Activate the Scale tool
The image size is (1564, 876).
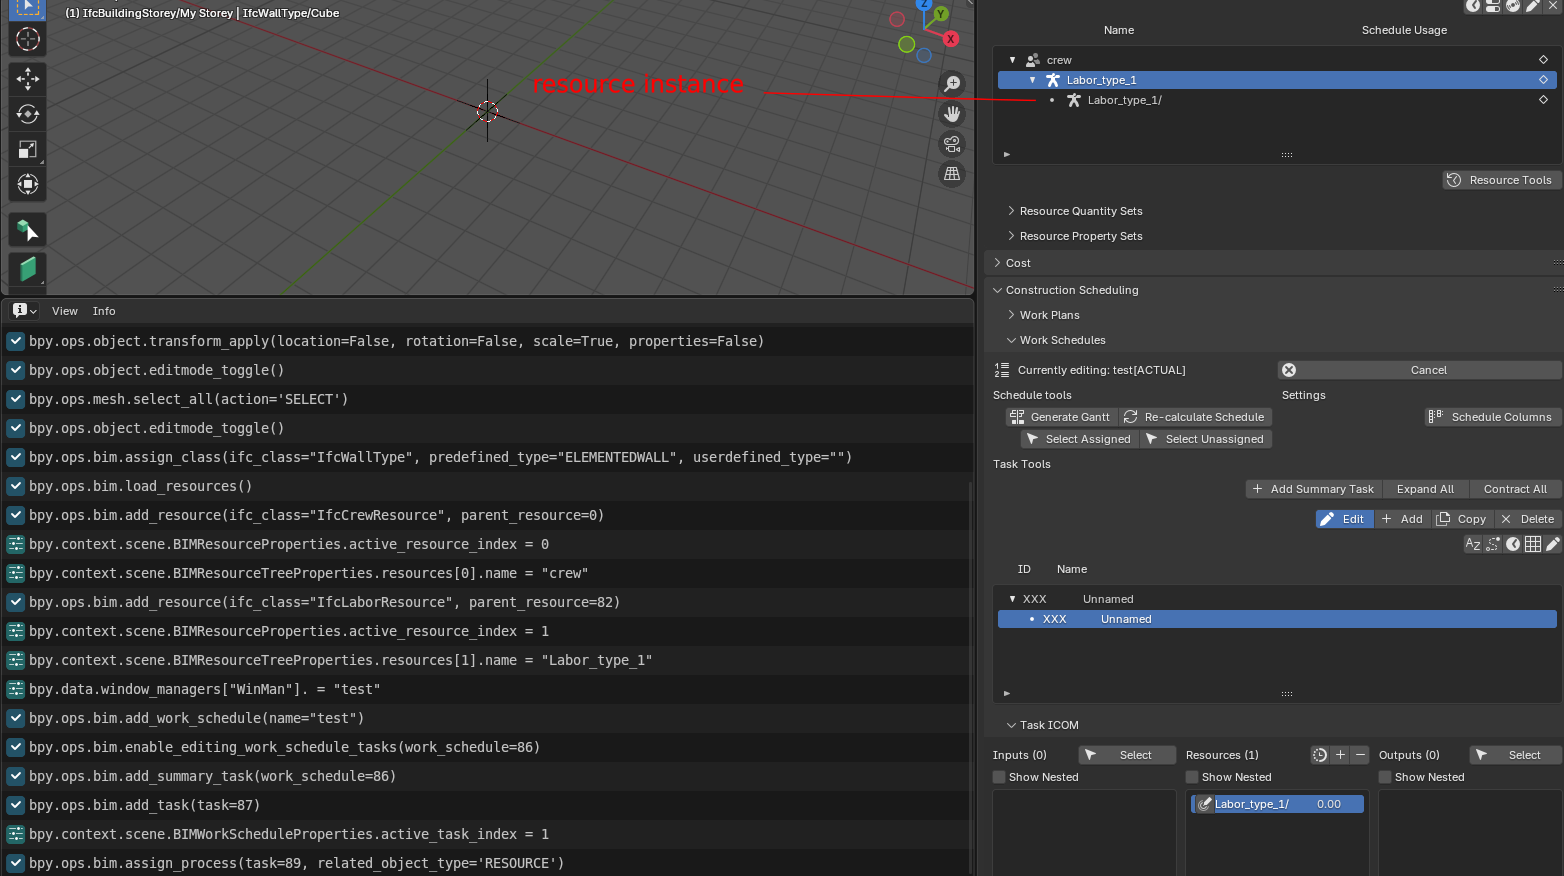coord(28,149)
